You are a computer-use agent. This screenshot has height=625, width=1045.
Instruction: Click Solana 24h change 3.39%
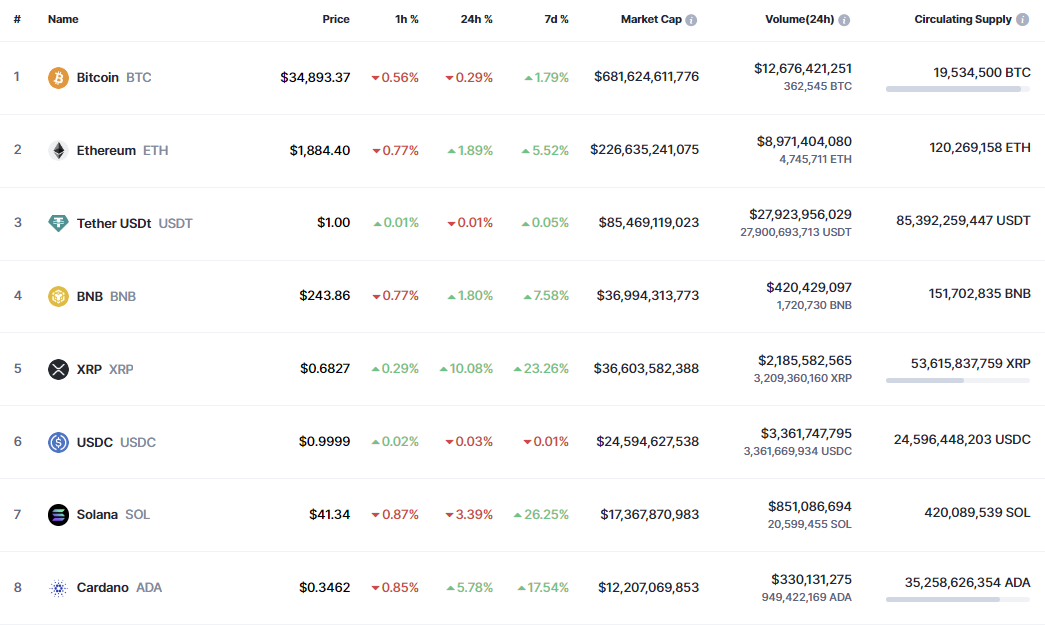point(469,514)
